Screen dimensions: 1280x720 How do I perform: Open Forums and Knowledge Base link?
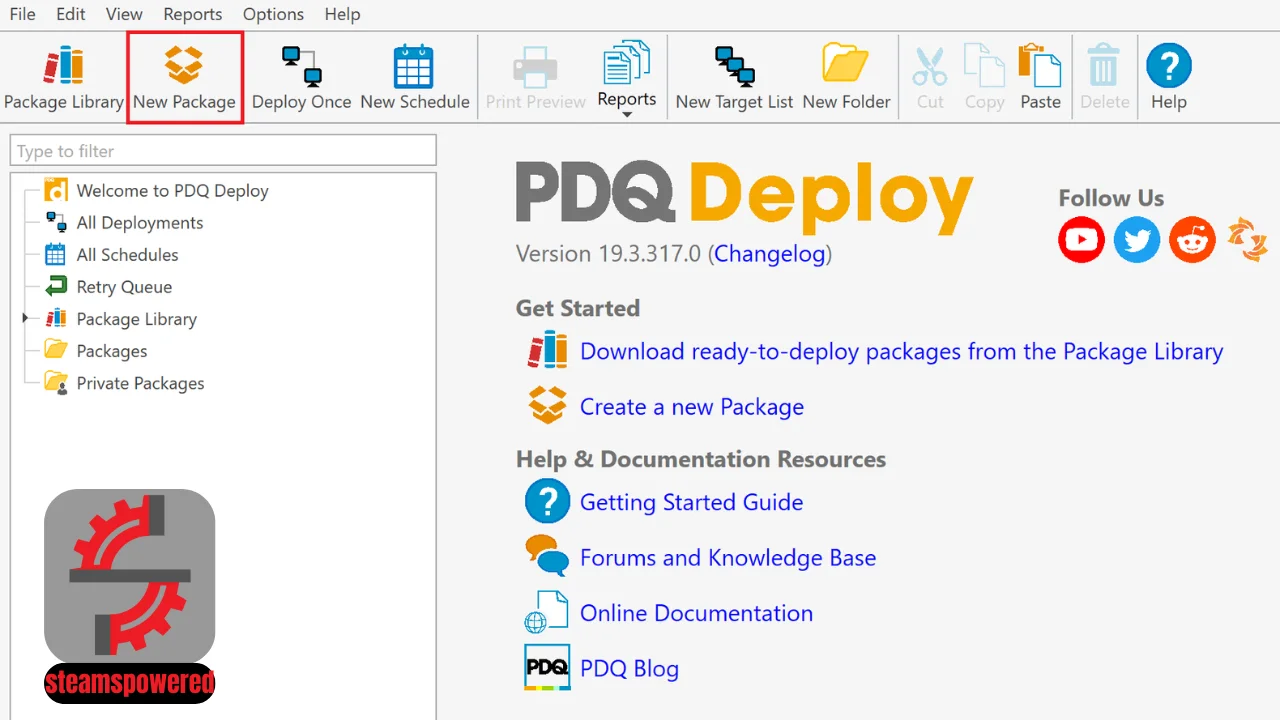point(728,558)
